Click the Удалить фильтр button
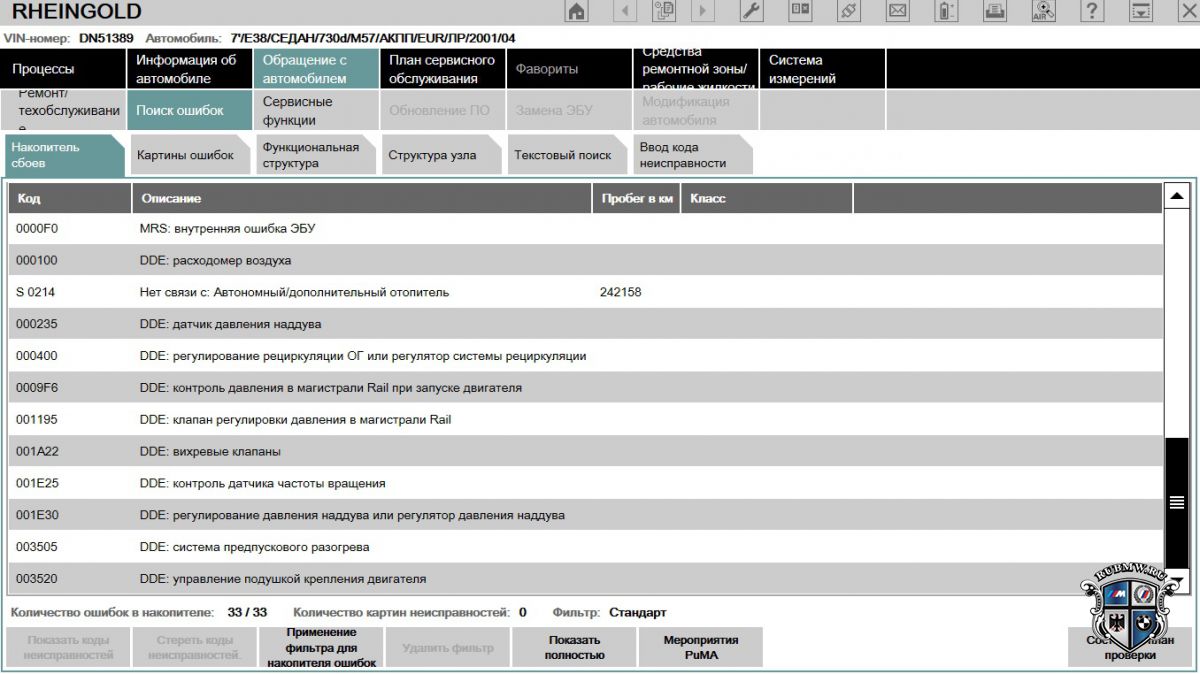The height and width of the screenshot is (674, 1200). pyautogui.click(x=447, y=648)
